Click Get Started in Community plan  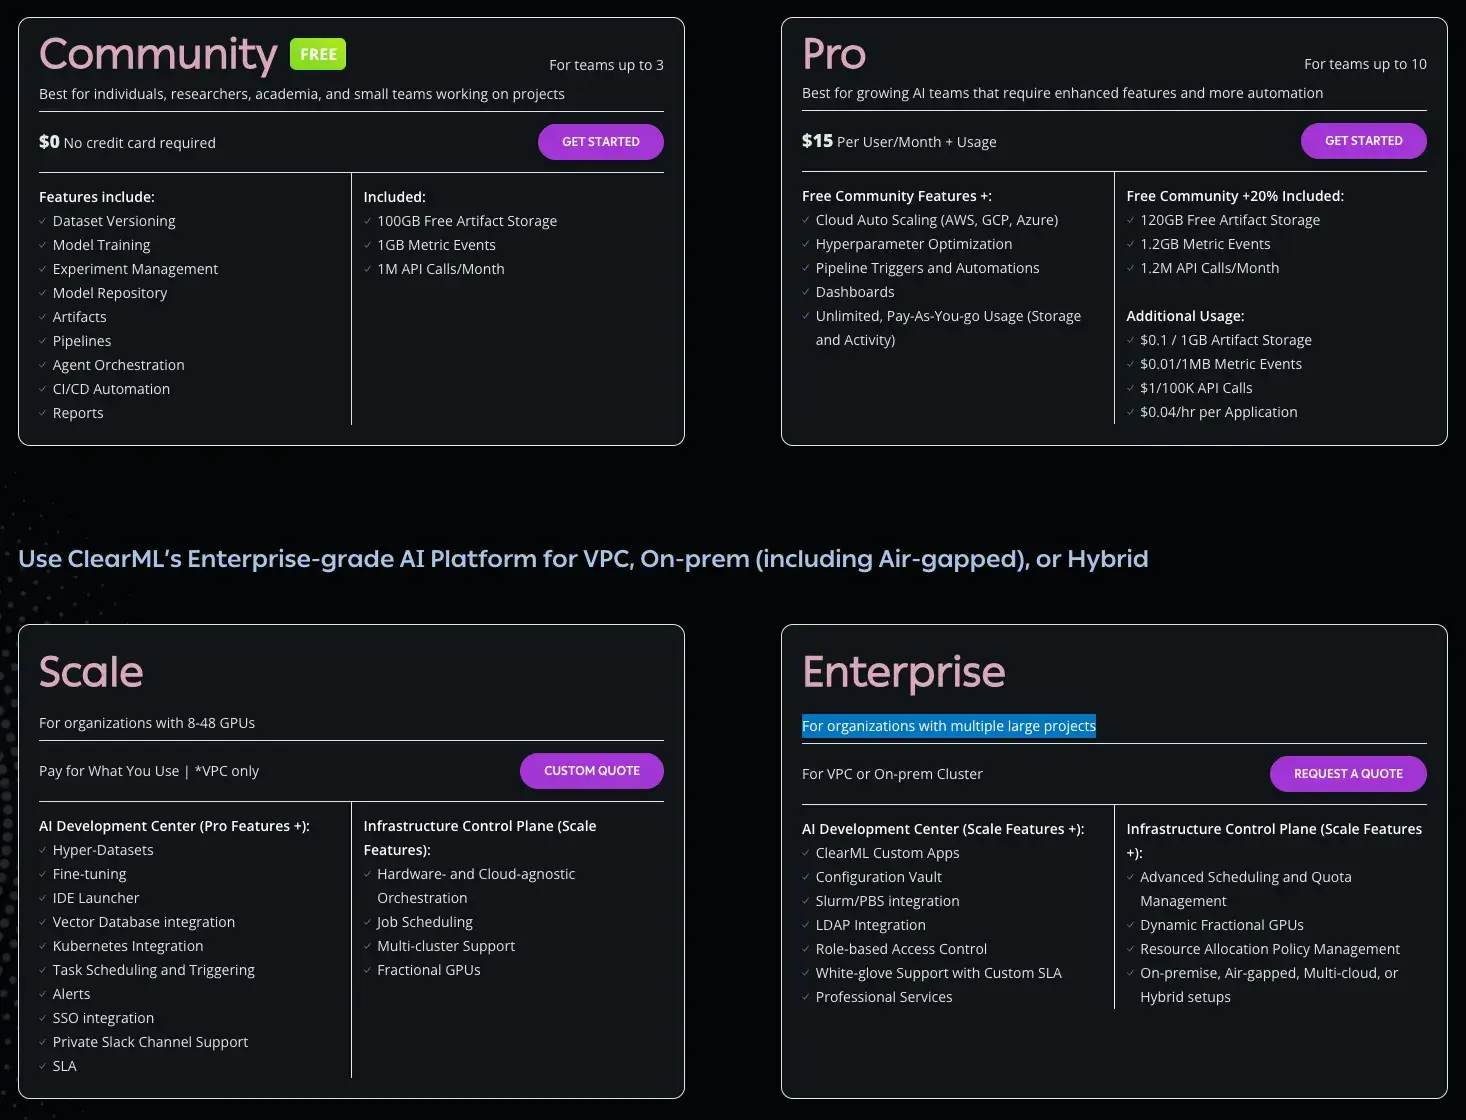click(x=600, y=142)
